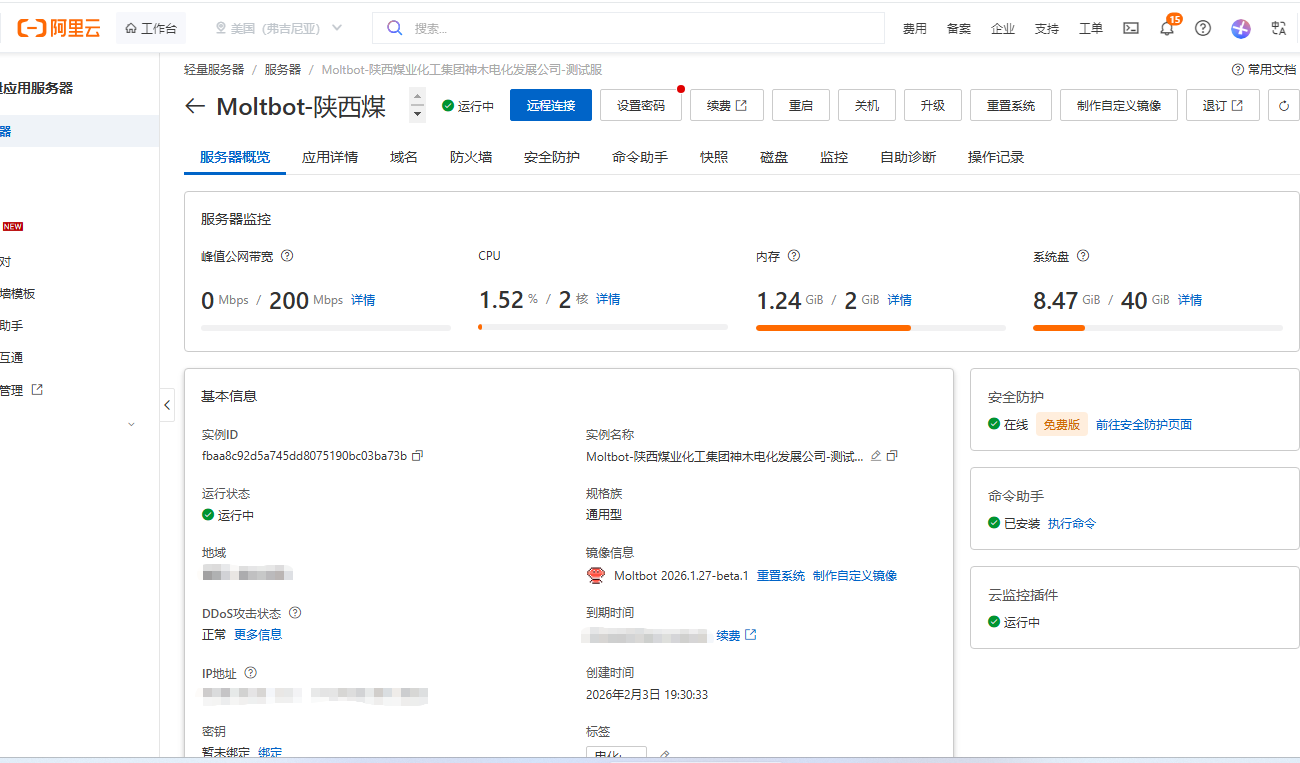Click the 远程连接 button
The image size is (1300, 763).
click(x=550, y=106)
